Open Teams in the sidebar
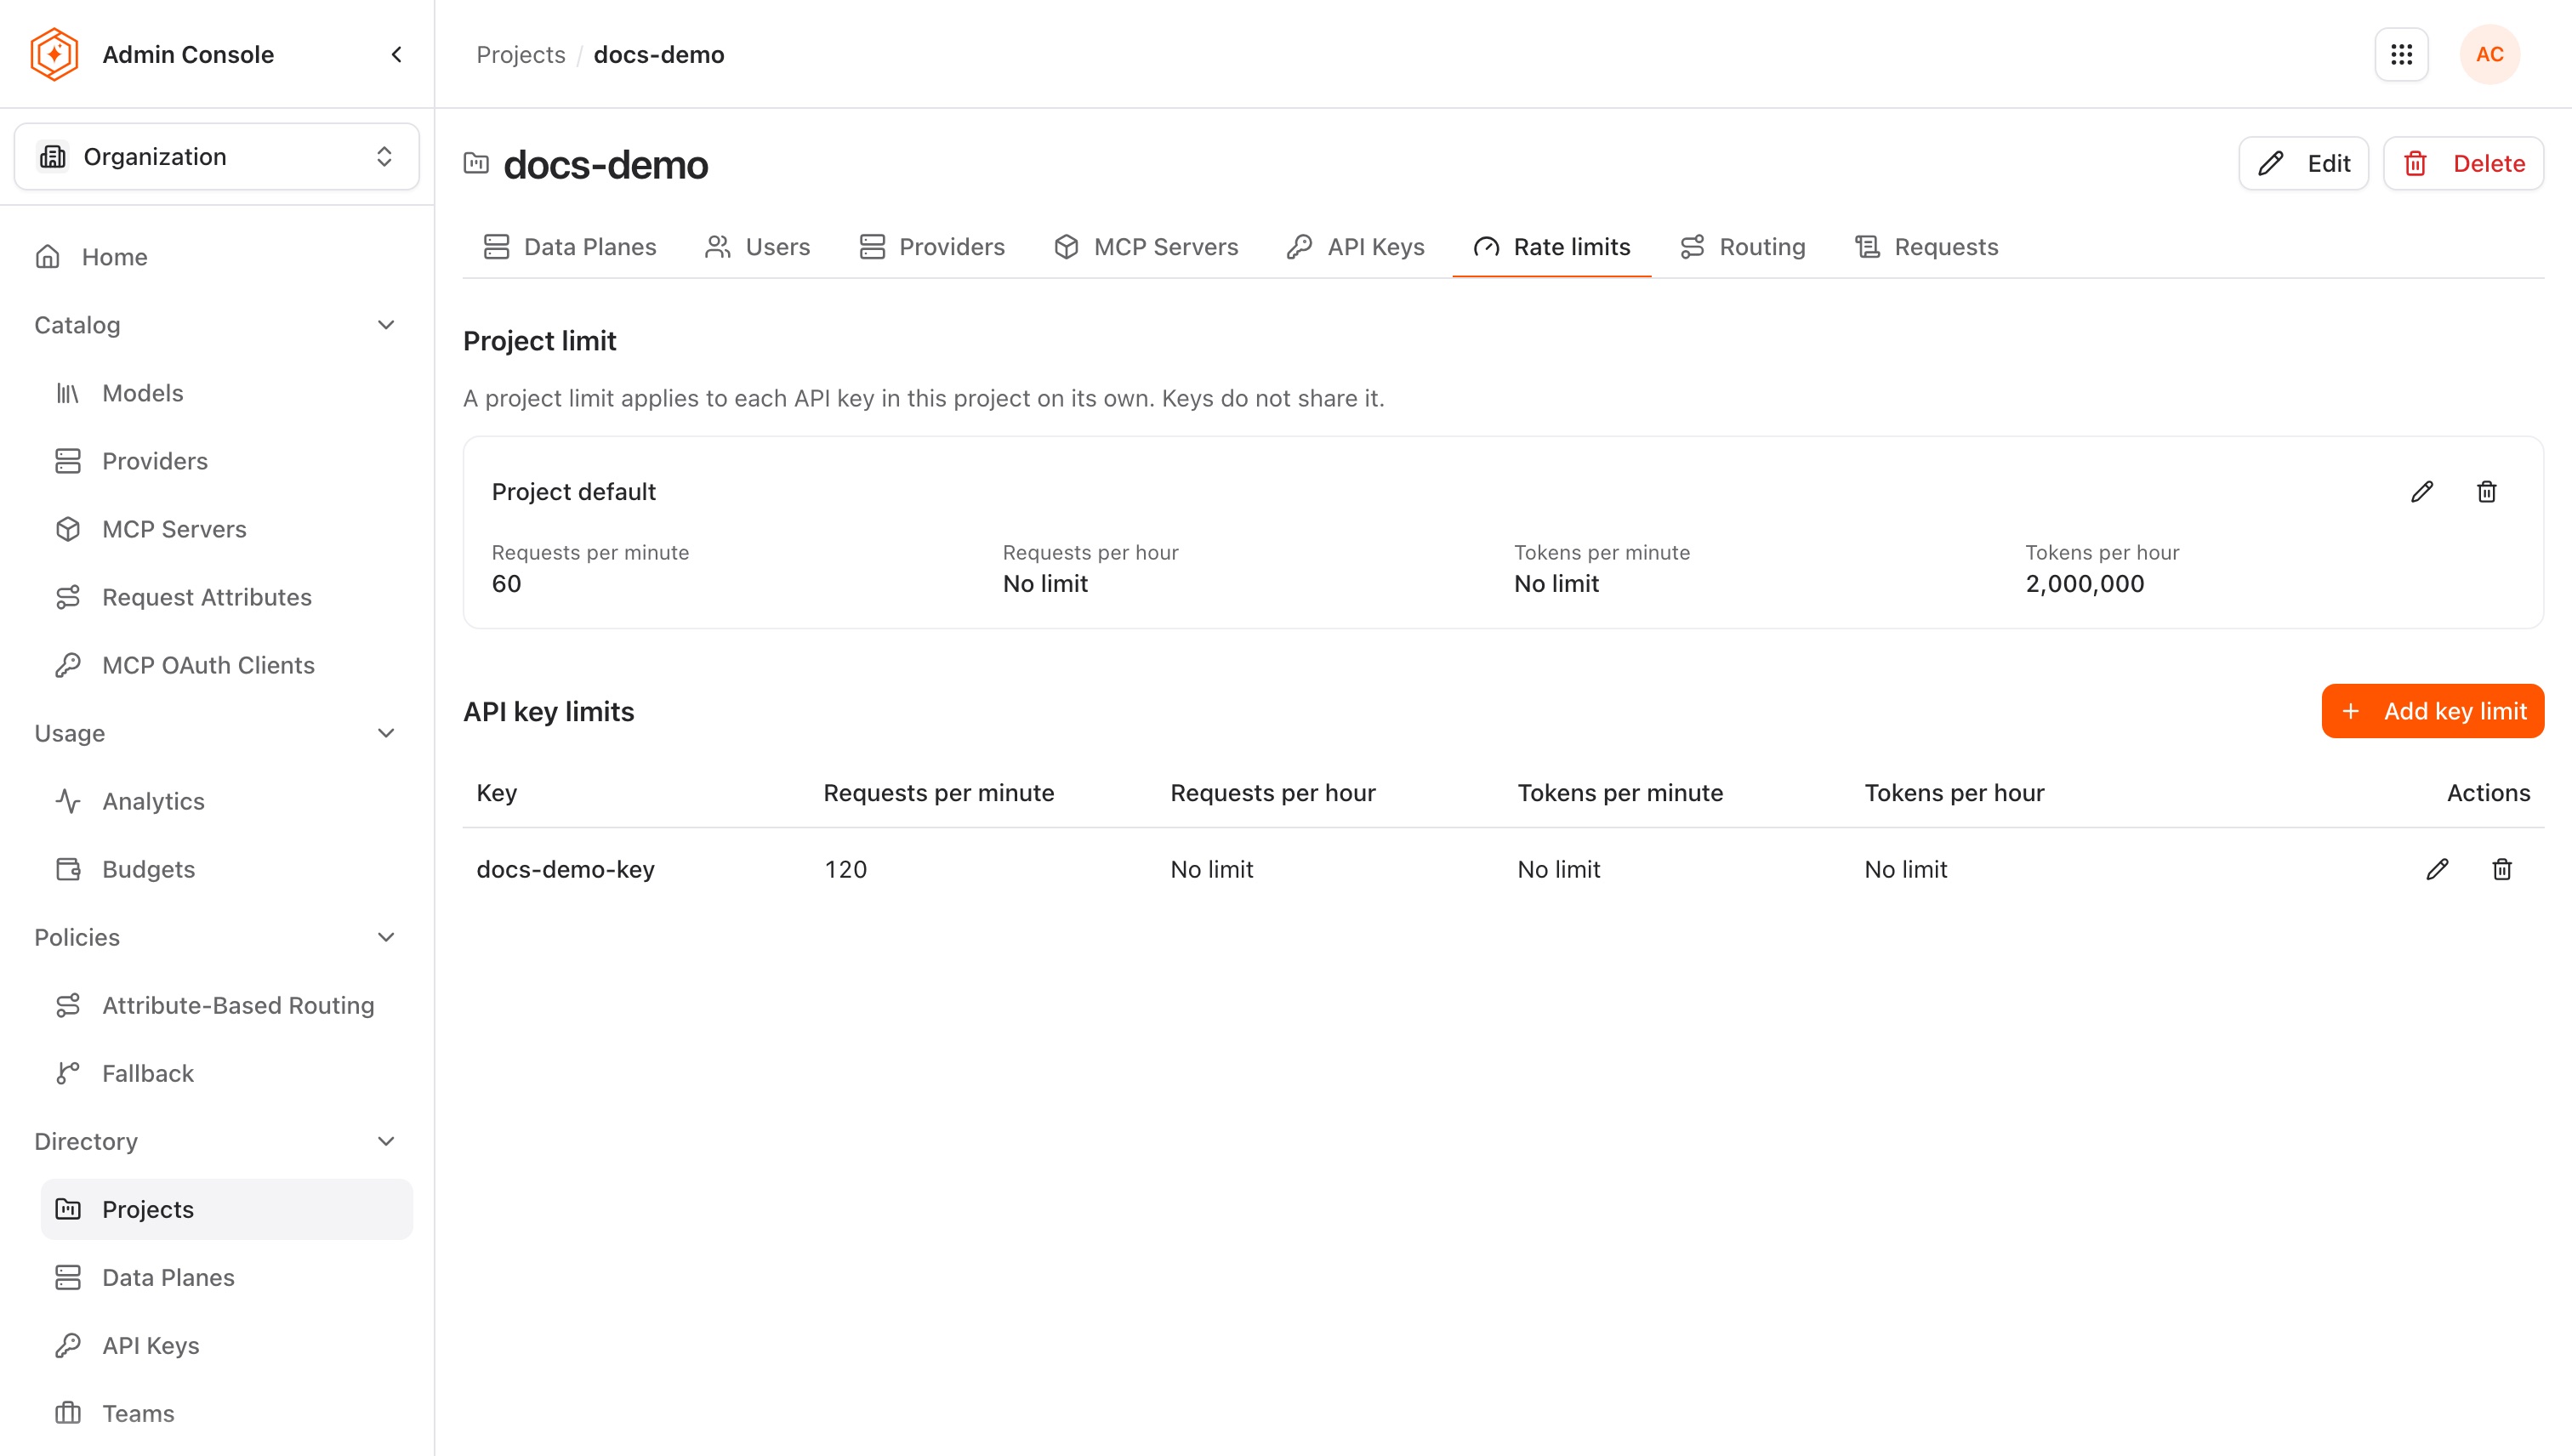Viewport: 2572px width, 1456px height. (226, 1413)
